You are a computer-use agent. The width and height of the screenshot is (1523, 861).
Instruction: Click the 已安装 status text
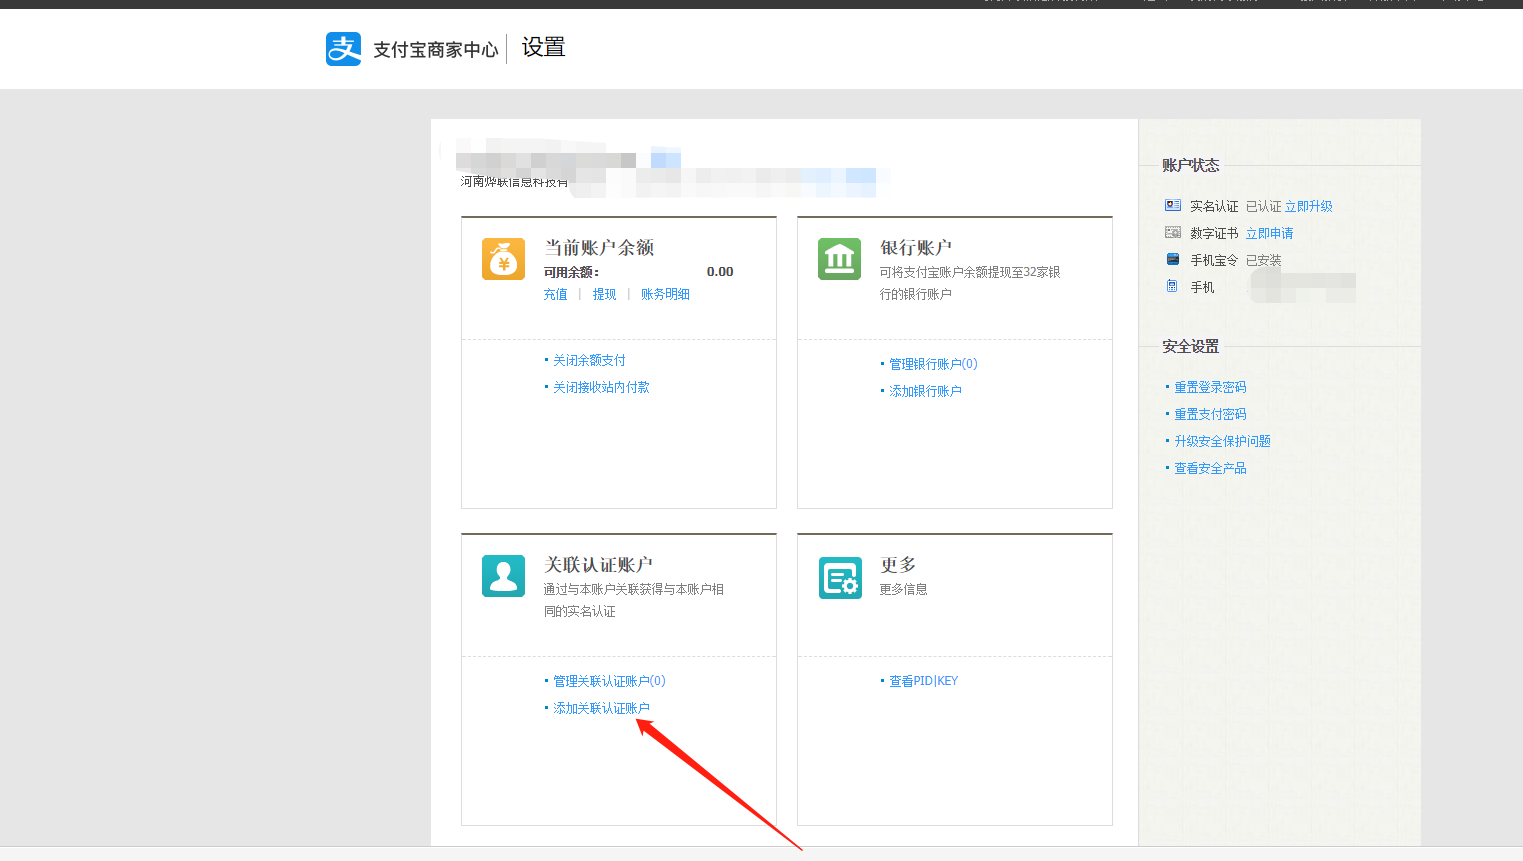[1263, 260]
